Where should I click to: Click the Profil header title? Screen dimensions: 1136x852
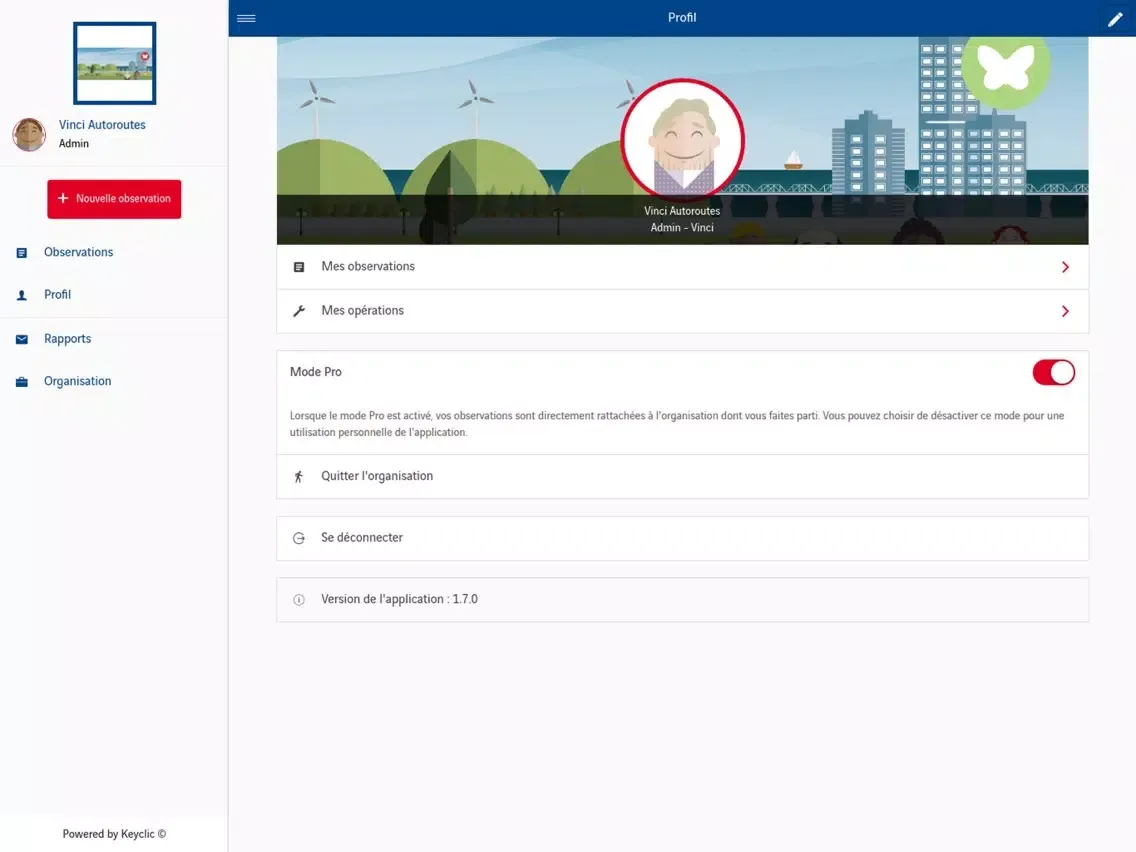[682, 17]
